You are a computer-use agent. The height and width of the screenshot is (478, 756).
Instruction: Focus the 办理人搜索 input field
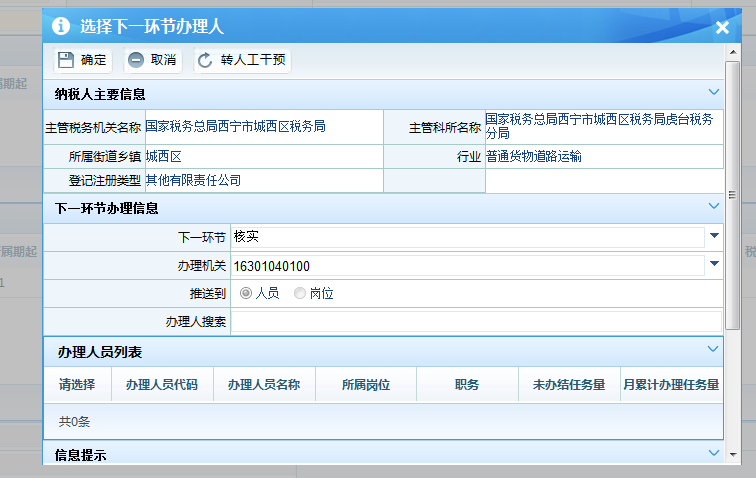476,322
